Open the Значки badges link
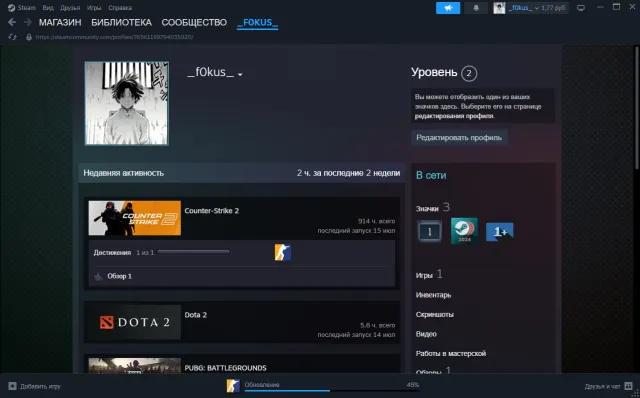This screenshot has height=398, width=640. pyautogui.click(x=427, y=209)
